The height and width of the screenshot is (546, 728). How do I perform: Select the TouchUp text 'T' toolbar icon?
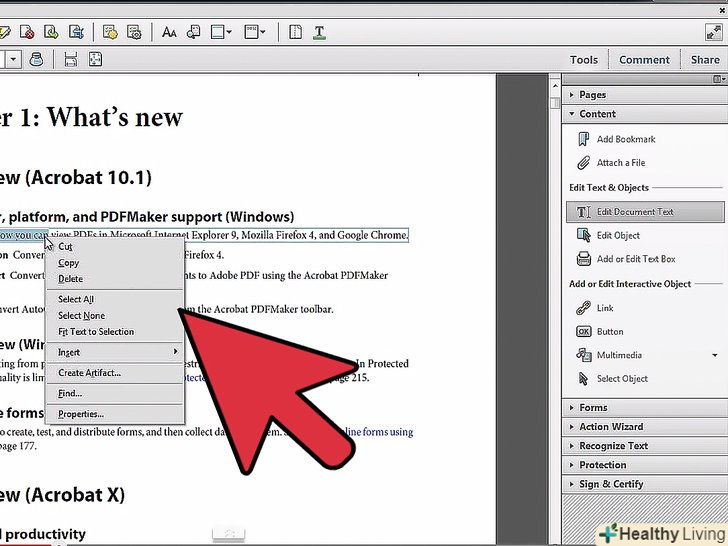pos(319,32)
